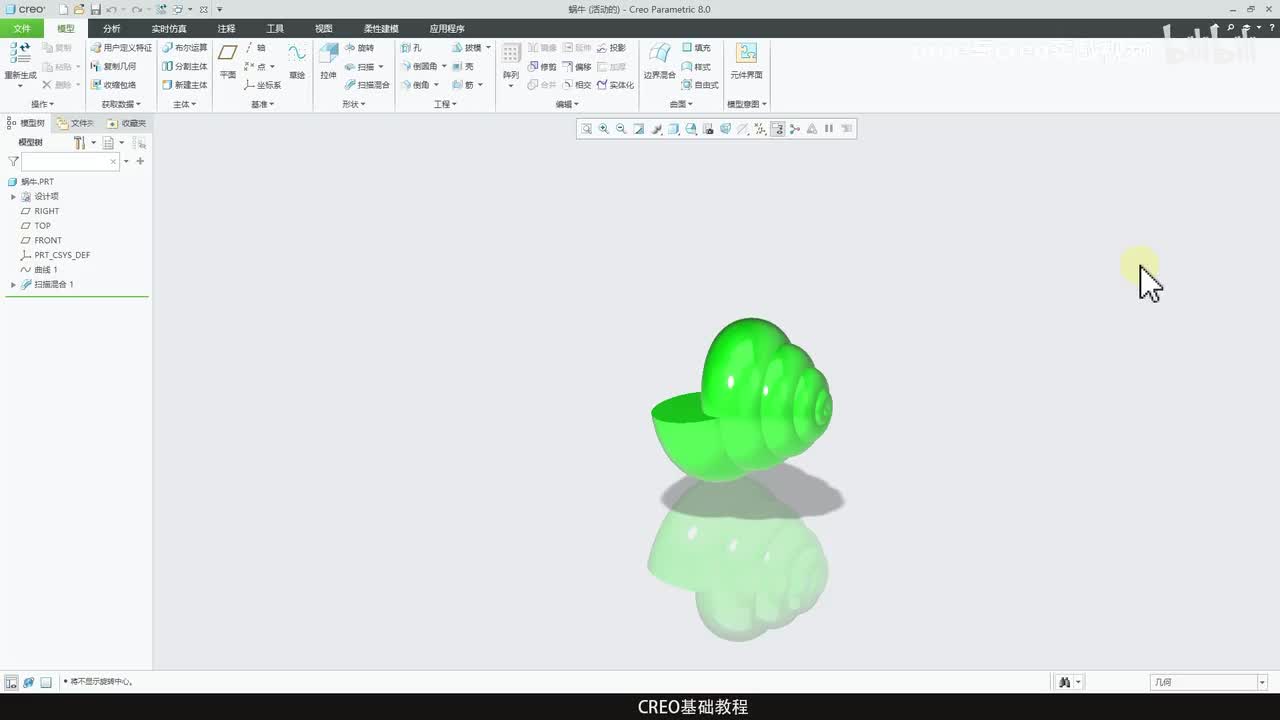Click the open folder icon in quick access toolbar
The height and width of the screenshot is (720, 1280).
tap(79, 9)
